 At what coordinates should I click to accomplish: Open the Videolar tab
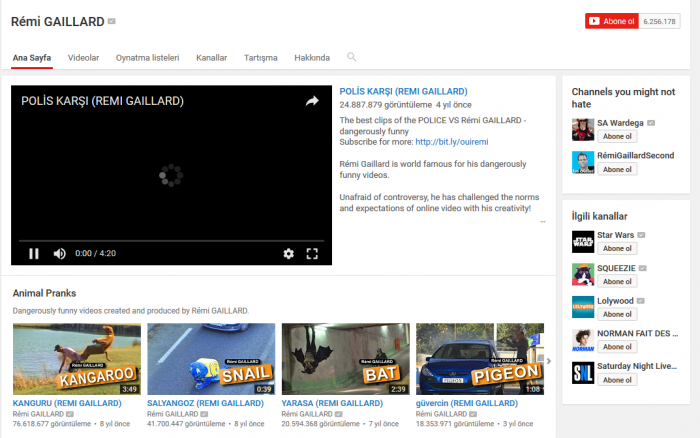83,58
